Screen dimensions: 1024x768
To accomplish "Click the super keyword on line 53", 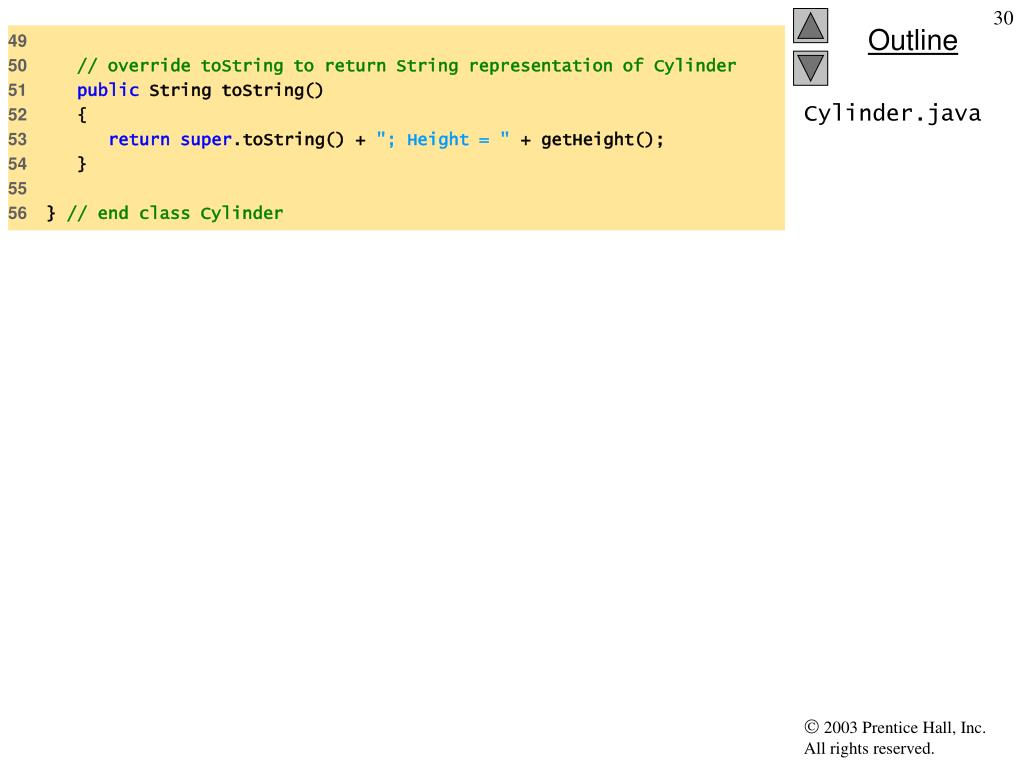I will pos(206,140).
